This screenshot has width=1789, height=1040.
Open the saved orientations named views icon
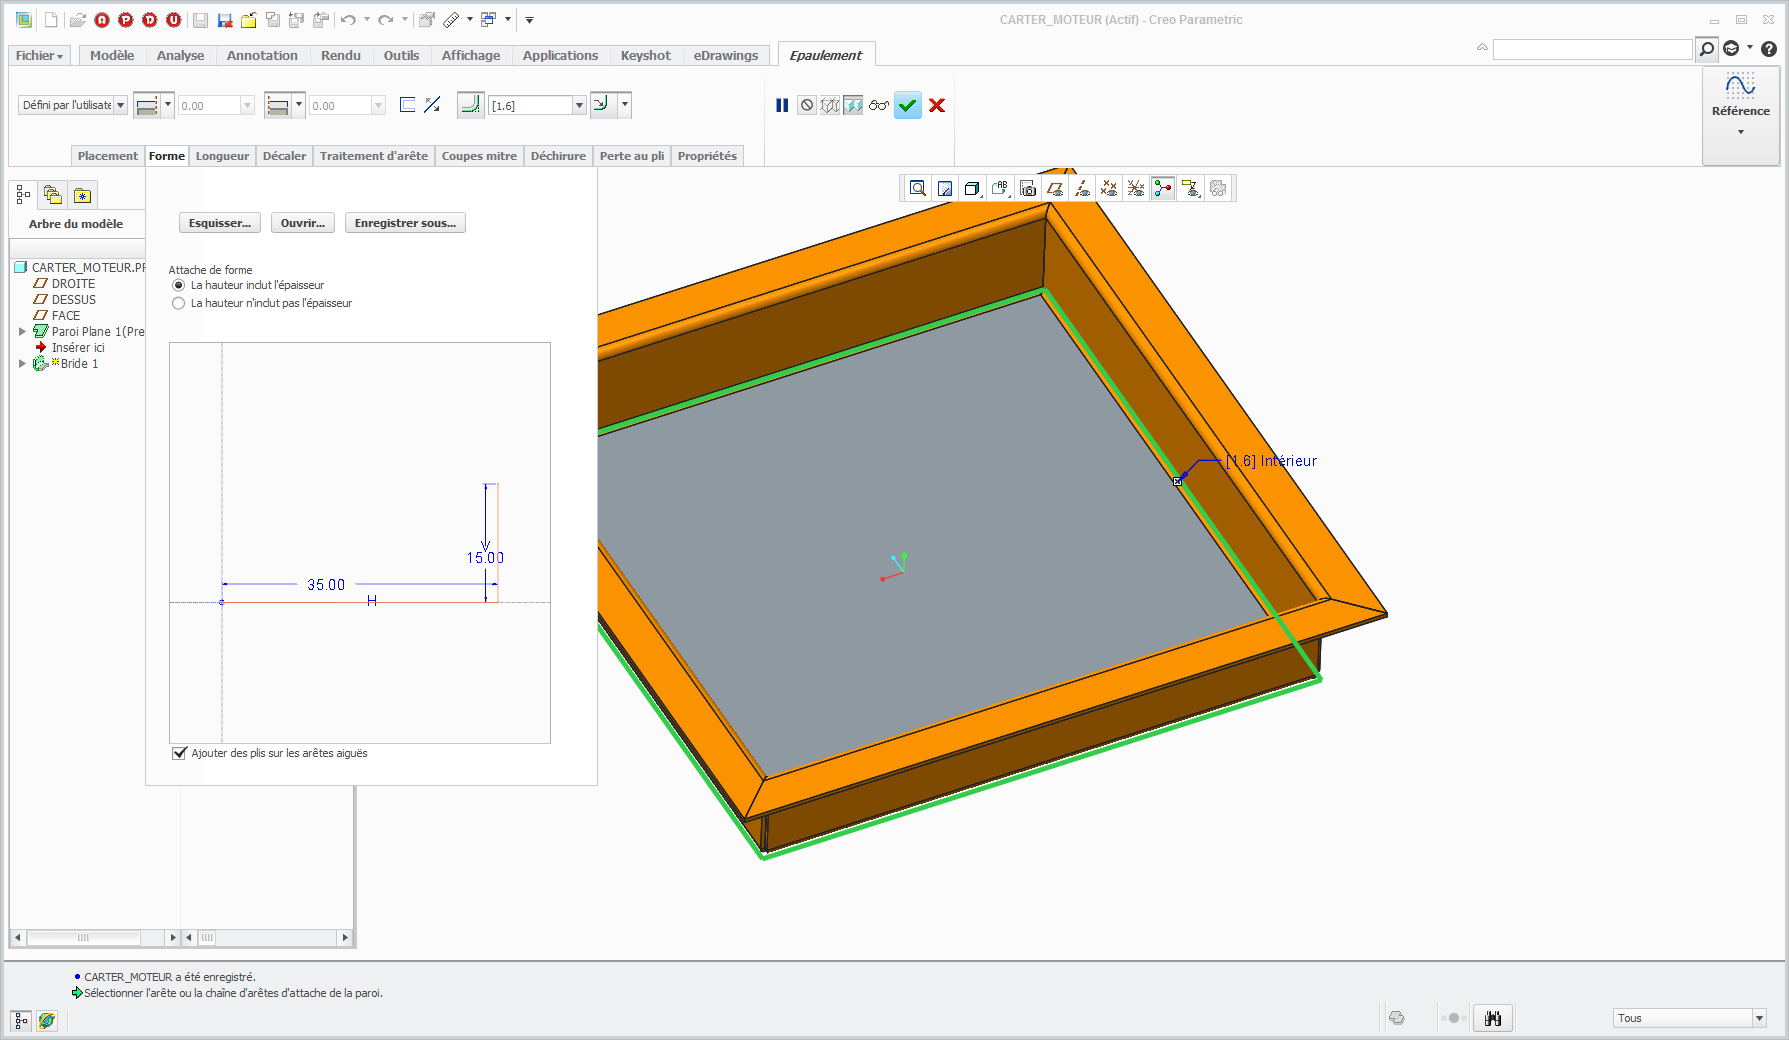pyautogui.click(x=999, y=188)
